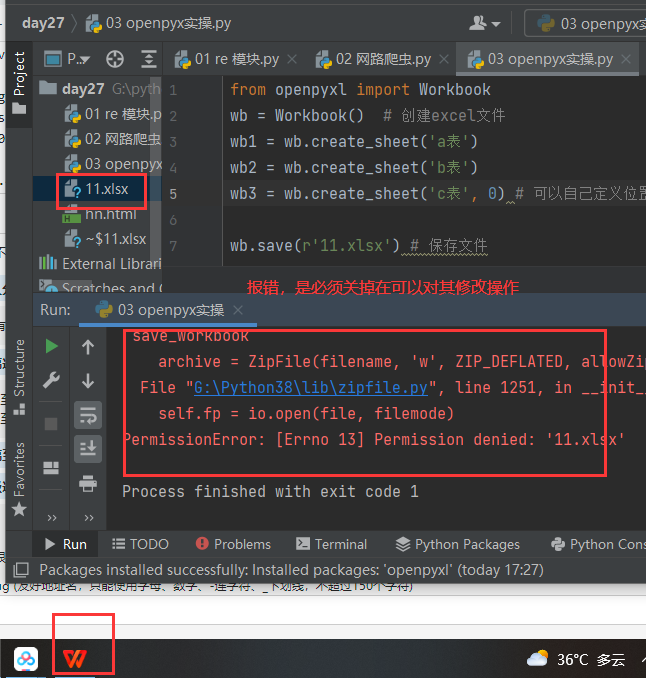
Task: Click the wb.save line in editor
Action: [x=315, y=246]
